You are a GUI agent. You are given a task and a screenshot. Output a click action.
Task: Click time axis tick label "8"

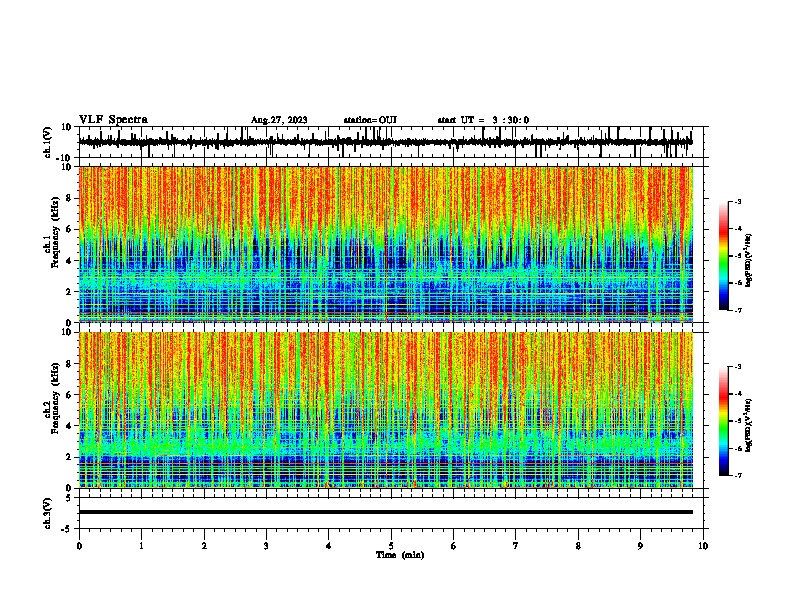[578, 546]
